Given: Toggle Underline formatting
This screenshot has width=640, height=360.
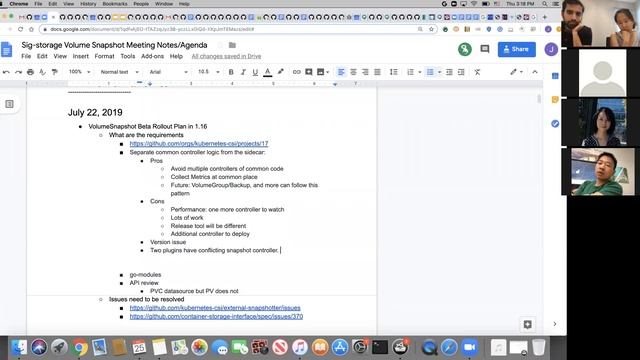Looking at the screenshot, I should click(255, 72).
